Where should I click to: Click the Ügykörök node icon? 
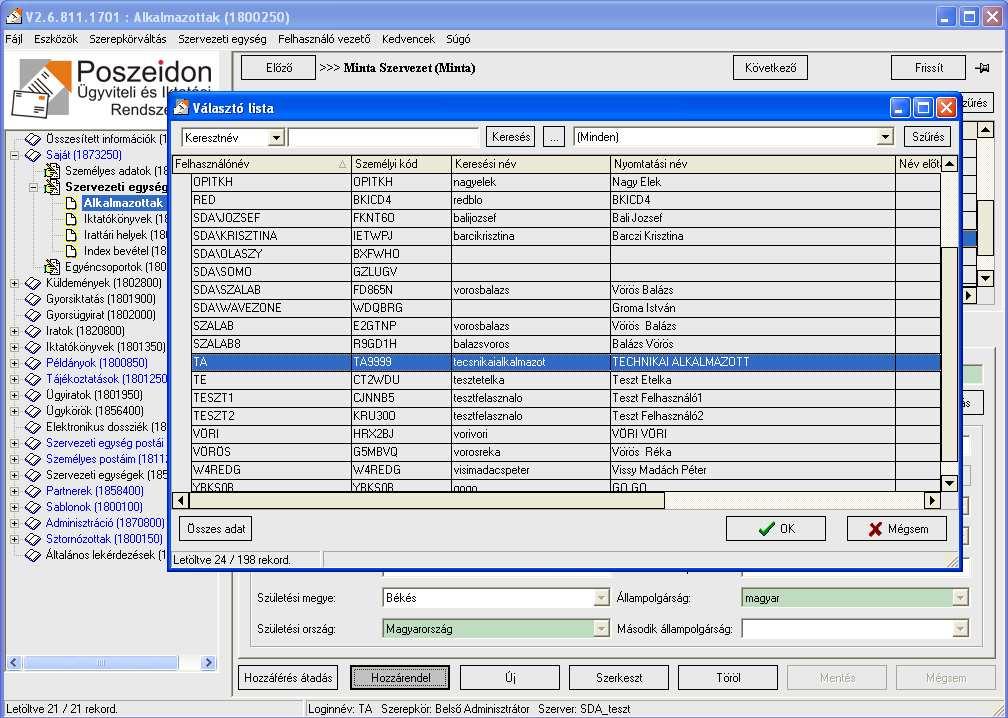pos(33,411)
